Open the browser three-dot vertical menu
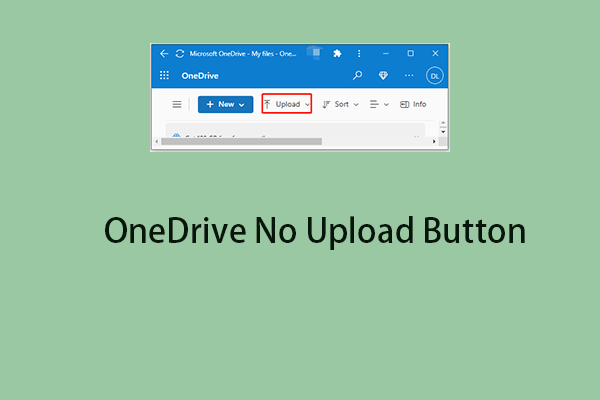The height and width of the screenshot is (400, 600). 359,54
